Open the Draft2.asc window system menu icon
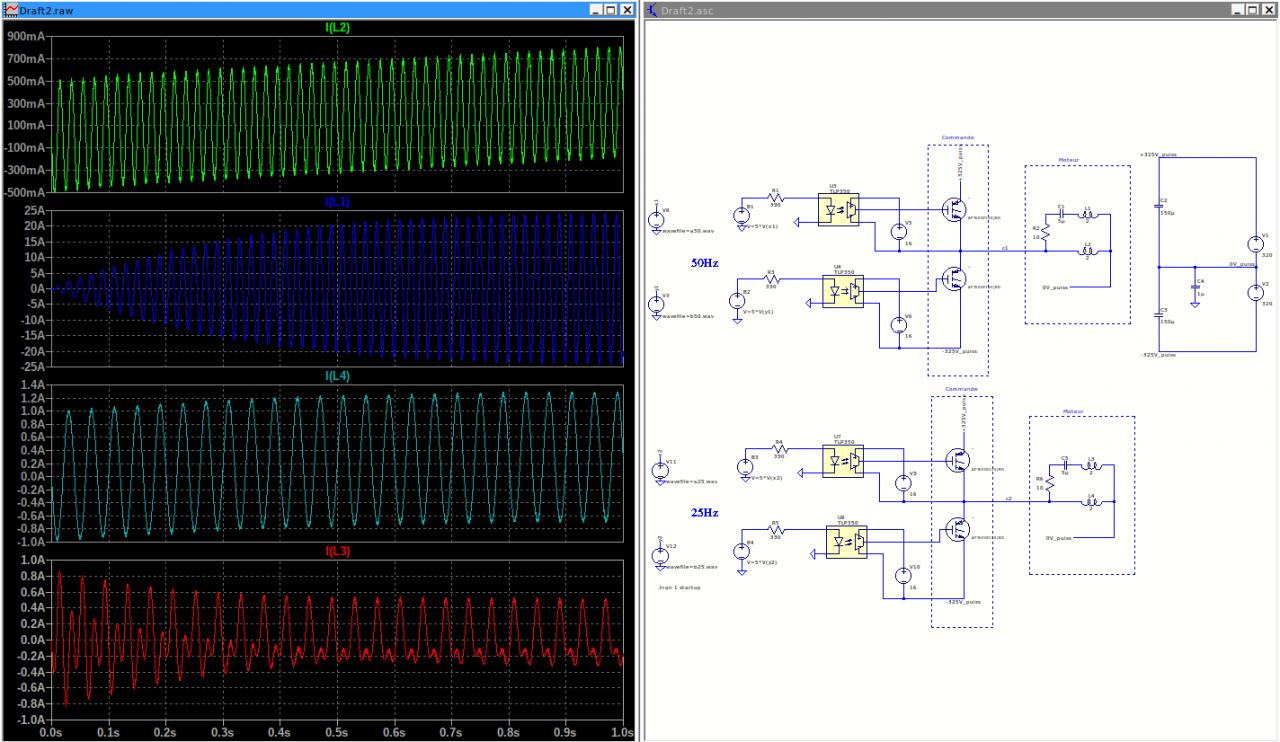The height and width of the screenshot is (742, 1280). [653, 9]
